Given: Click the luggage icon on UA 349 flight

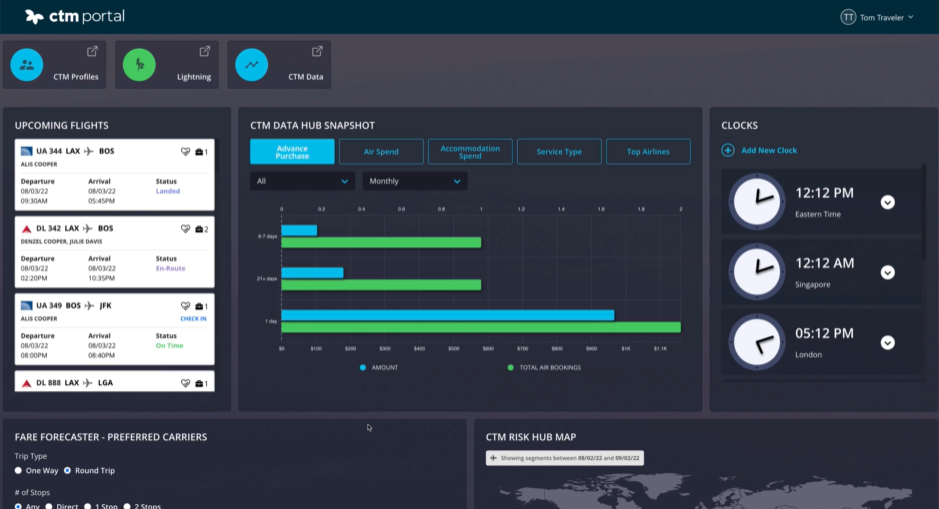Looking at the screenshot, I should click(199, 306).
